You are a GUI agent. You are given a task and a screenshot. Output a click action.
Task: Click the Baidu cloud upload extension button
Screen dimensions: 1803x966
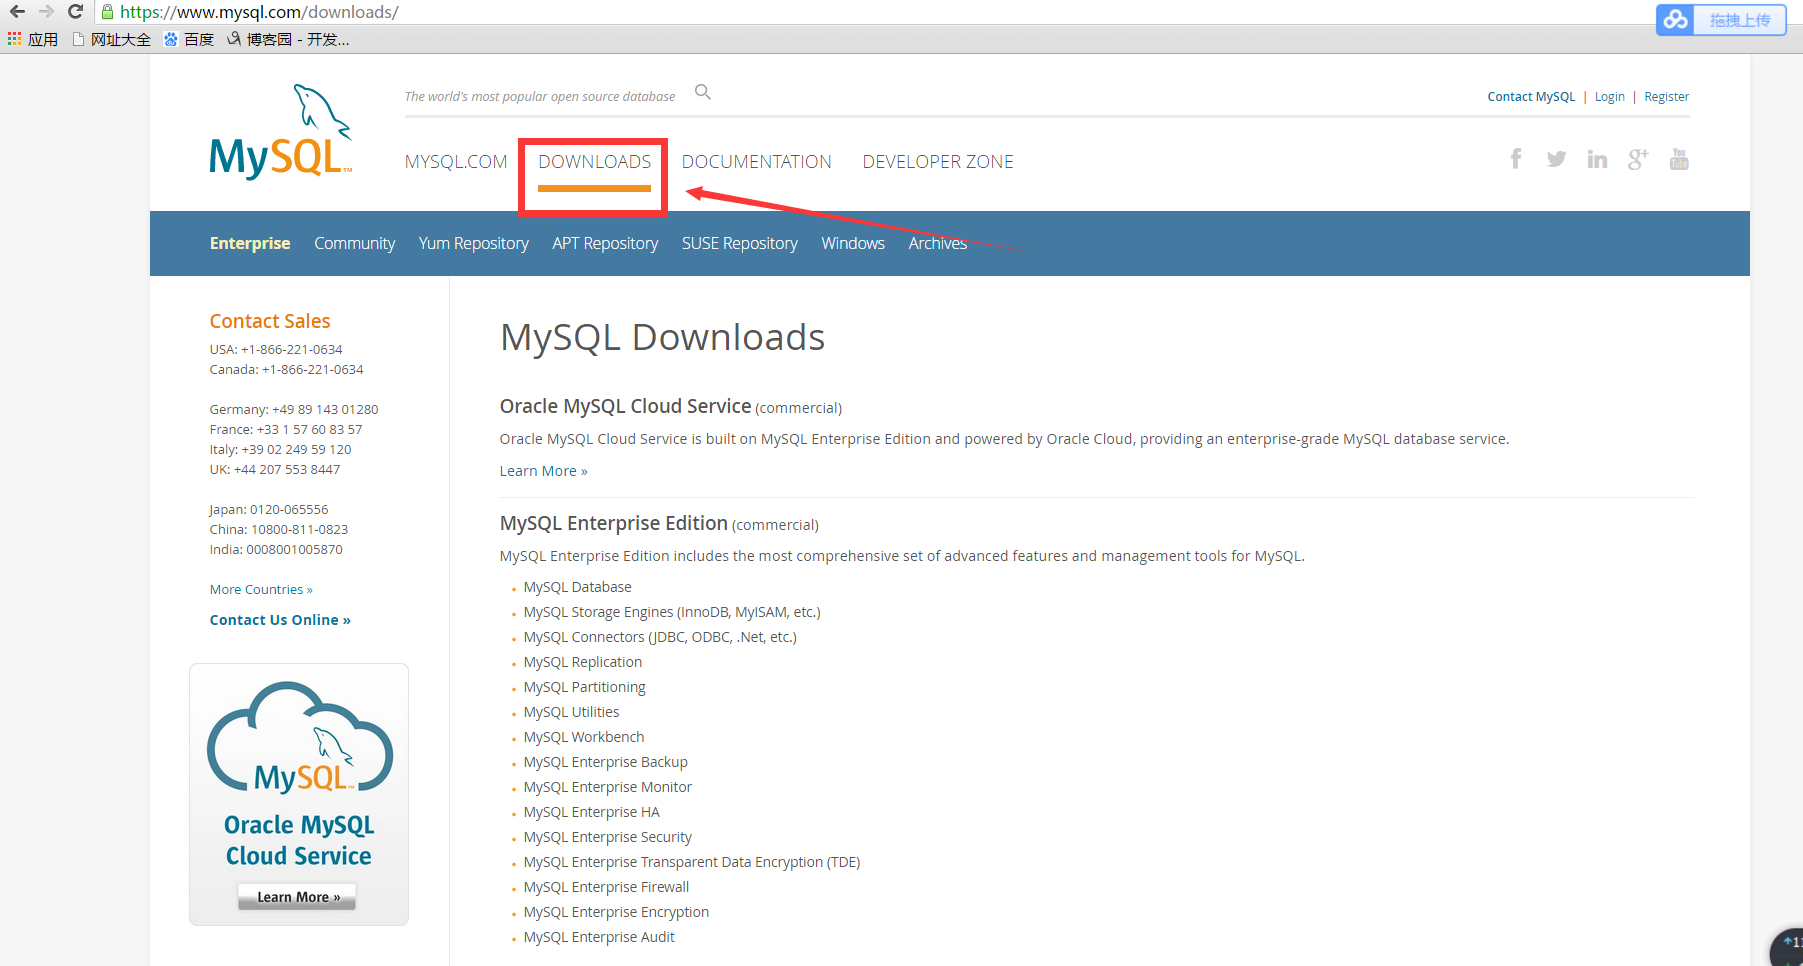[x=1721, y=20]
